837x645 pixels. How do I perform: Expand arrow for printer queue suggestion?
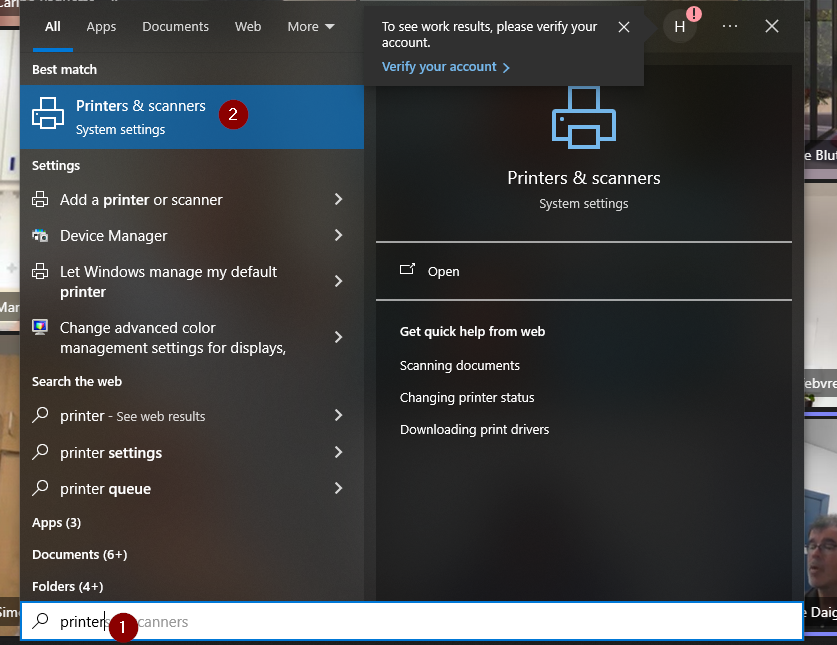tap(338, 488)
